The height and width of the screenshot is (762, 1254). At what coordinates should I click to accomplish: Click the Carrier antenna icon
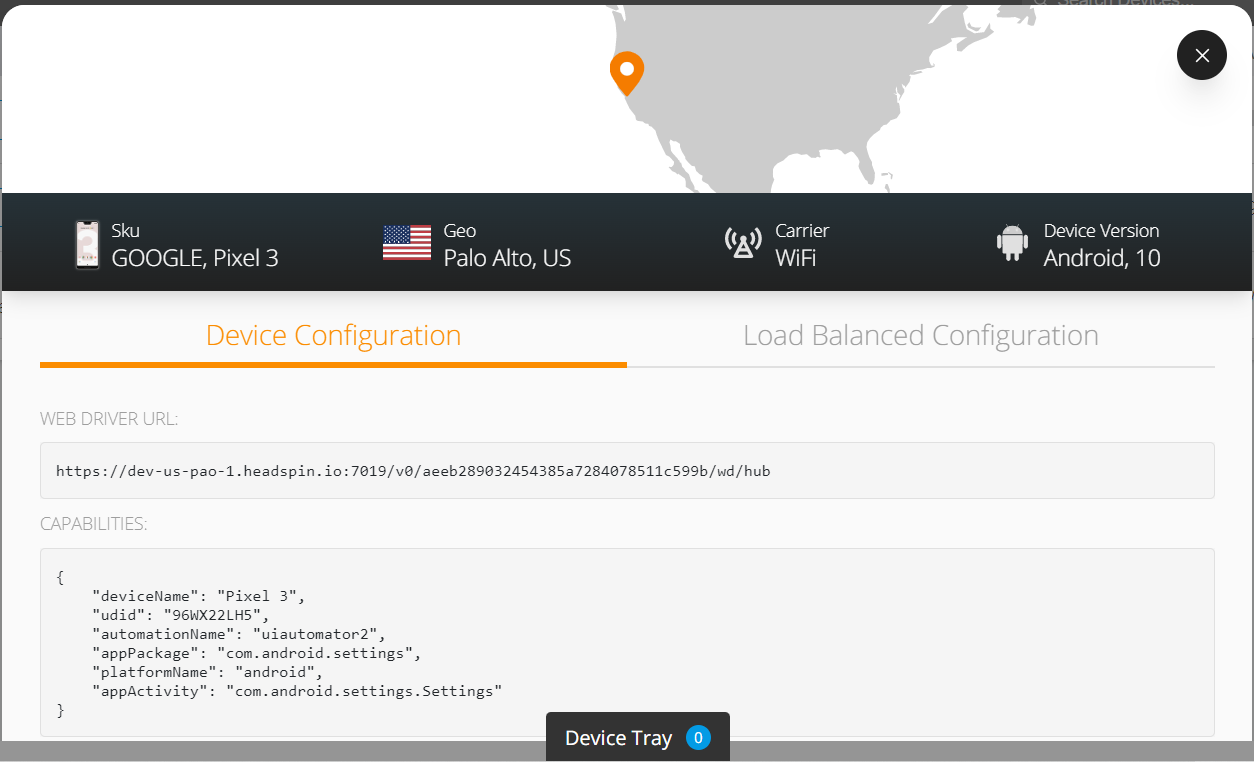click(x=742, y=242)
